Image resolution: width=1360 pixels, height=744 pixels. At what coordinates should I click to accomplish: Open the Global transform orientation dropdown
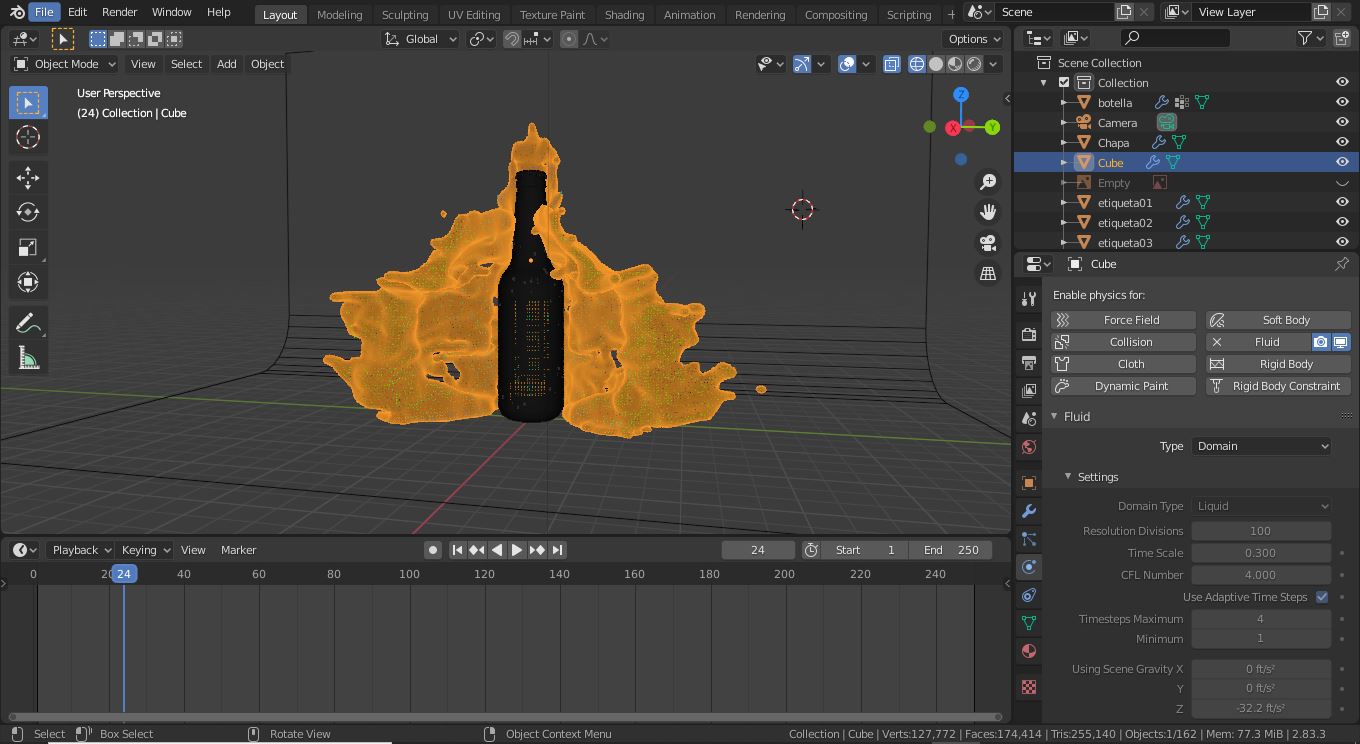point(421,39)
